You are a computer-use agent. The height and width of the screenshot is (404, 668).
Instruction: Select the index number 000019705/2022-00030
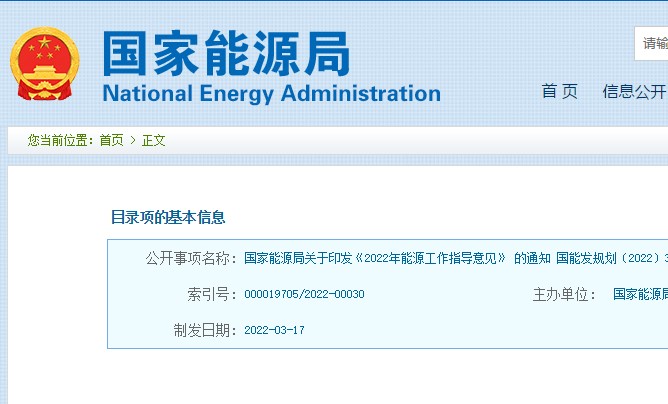coord(304,294)
